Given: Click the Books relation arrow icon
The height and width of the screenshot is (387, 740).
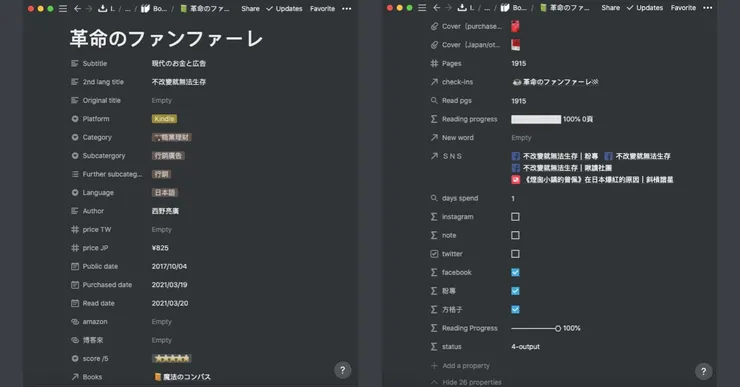Looking at the screenshot, I should point(75,377).
